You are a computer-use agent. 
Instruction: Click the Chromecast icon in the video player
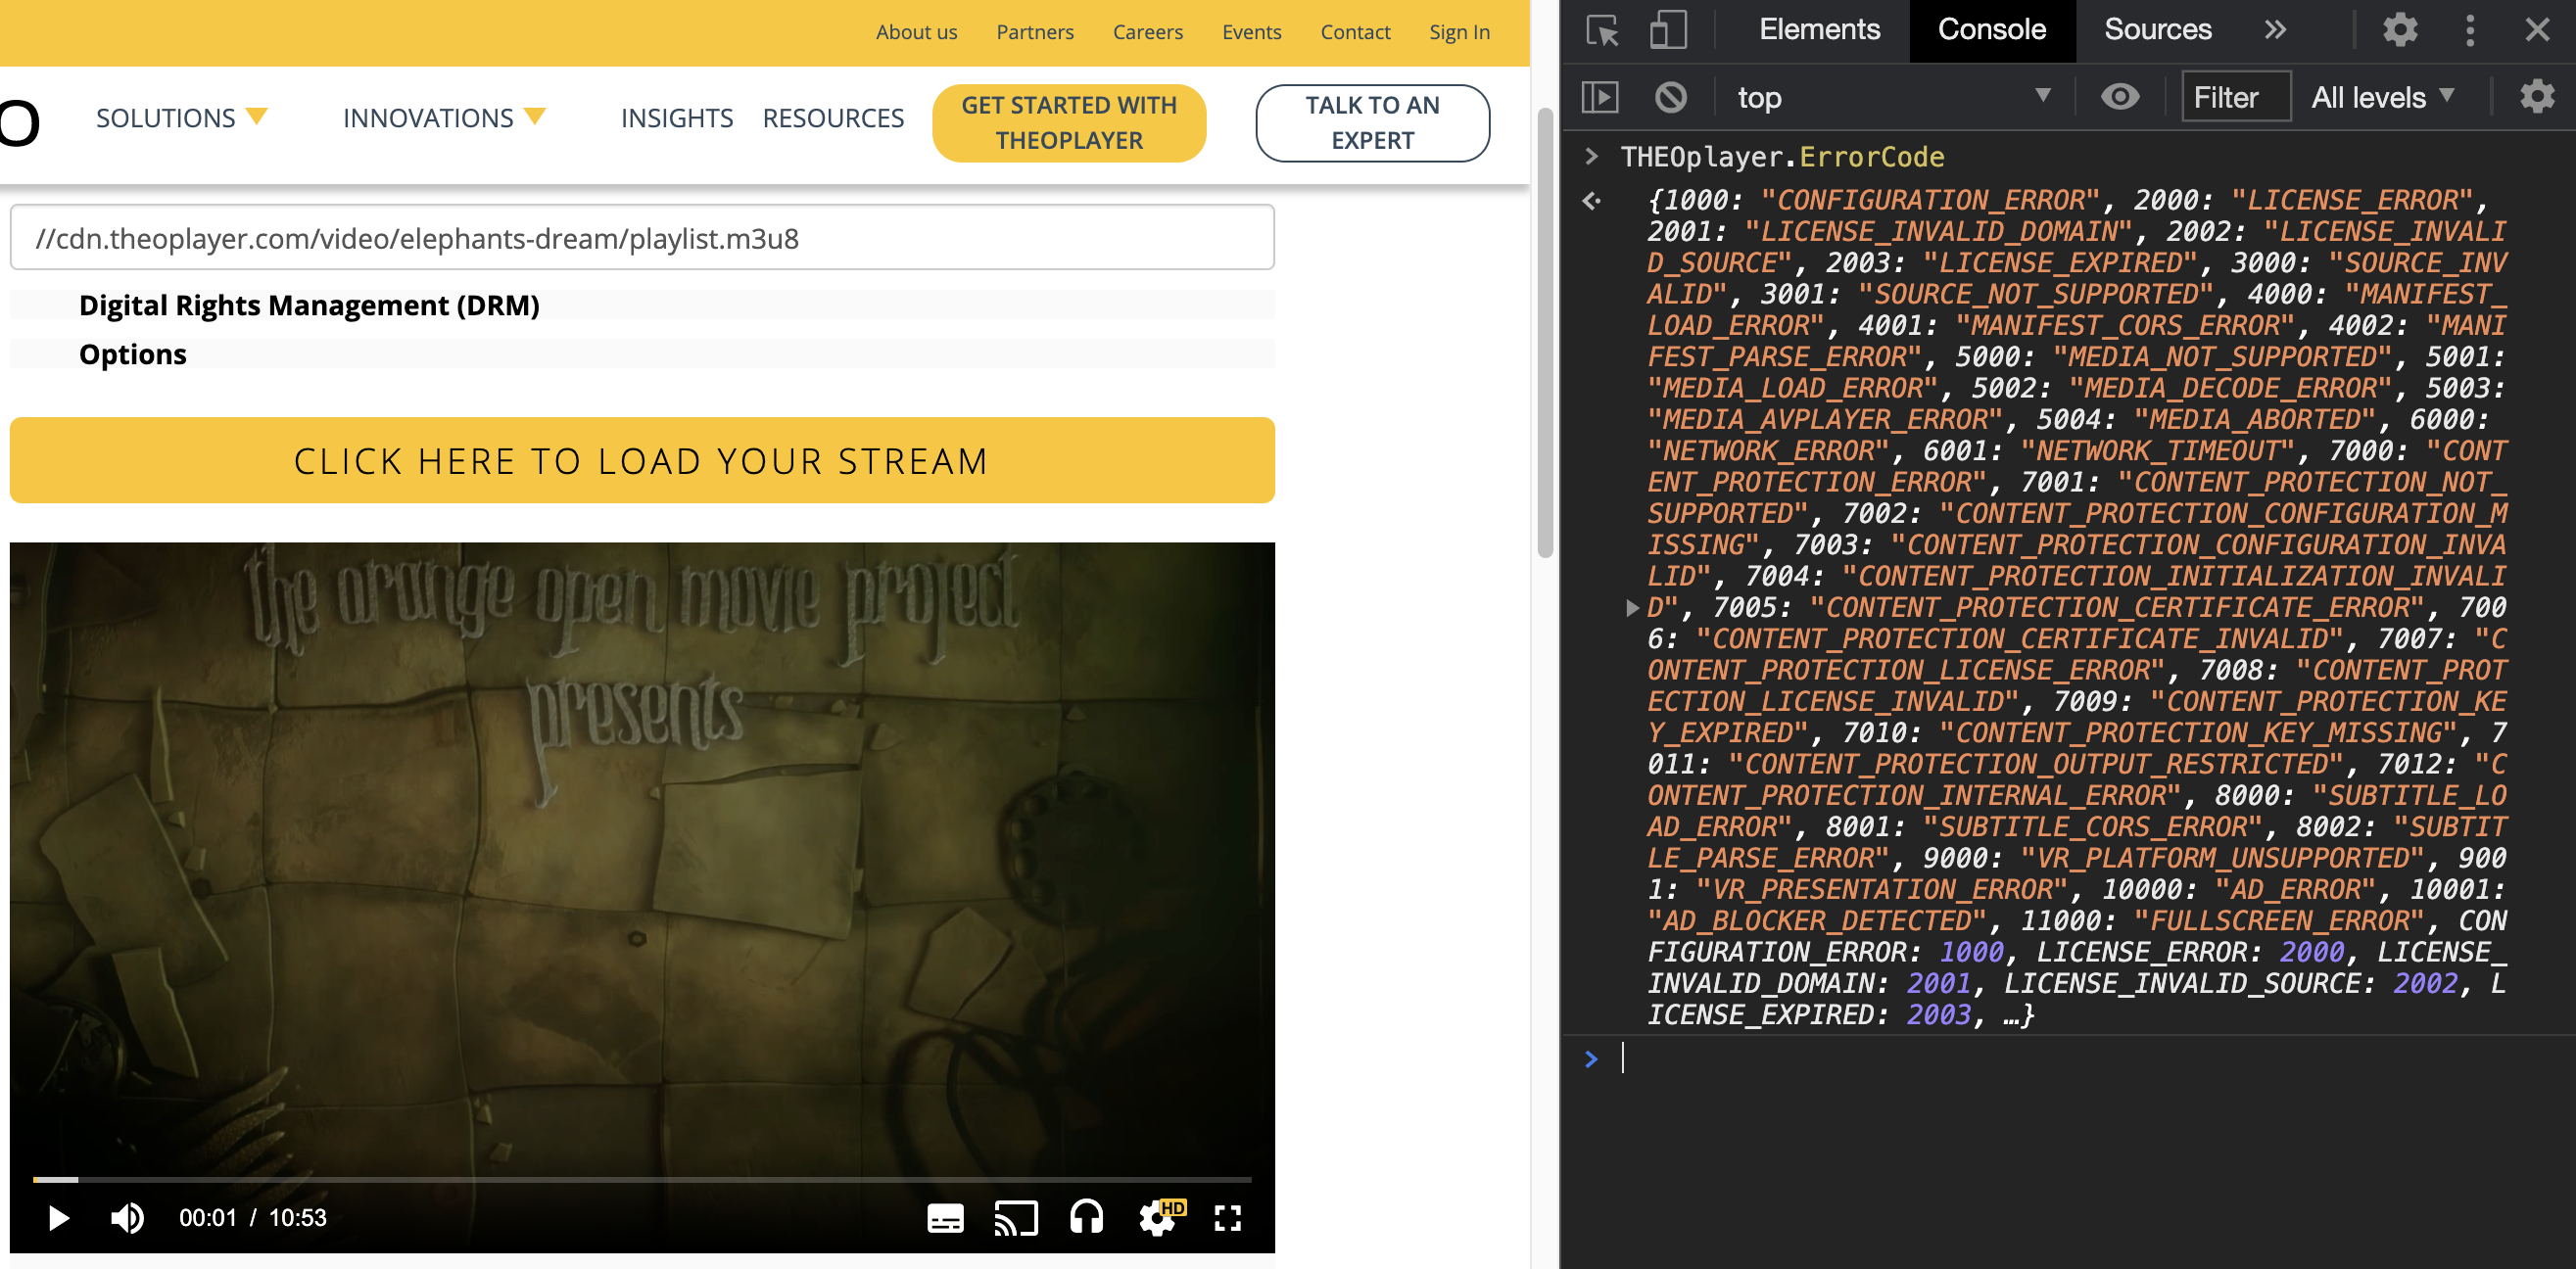click(1017, 1217)
